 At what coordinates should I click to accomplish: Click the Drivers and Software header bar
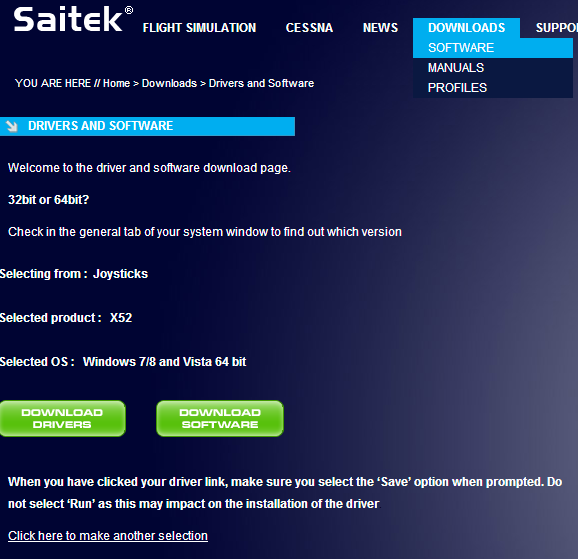tap(147, 126)
